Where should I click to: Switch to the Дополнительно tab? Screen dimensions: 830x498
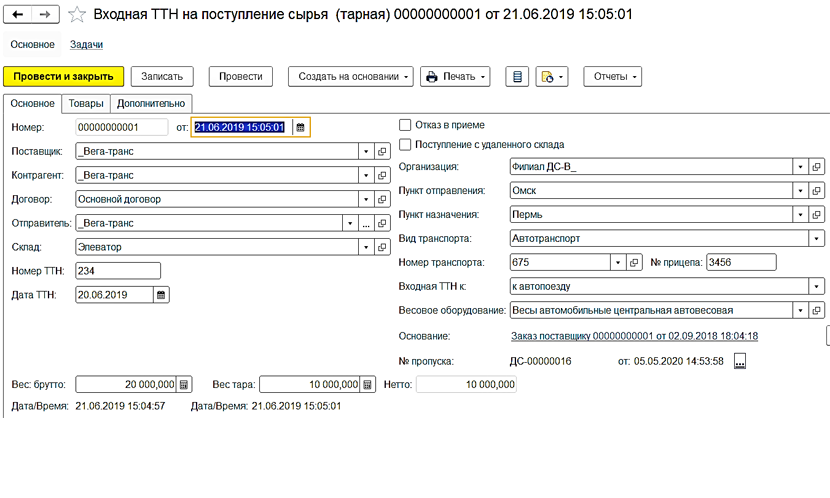[x=151, y=103]
